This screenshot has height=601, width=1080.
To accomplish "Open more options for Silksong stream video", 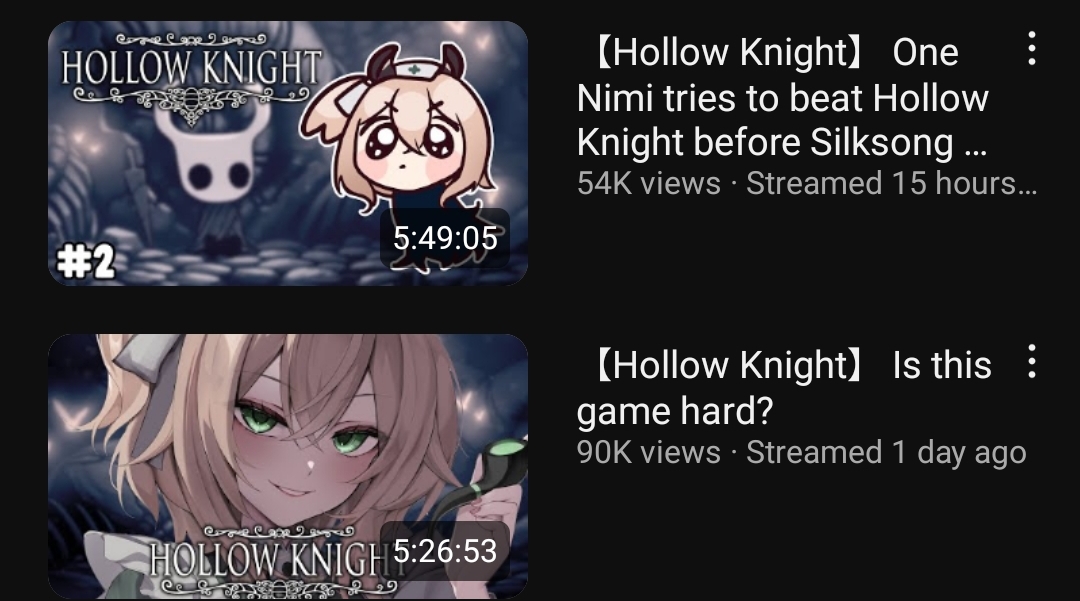I will pos(1031,48).
